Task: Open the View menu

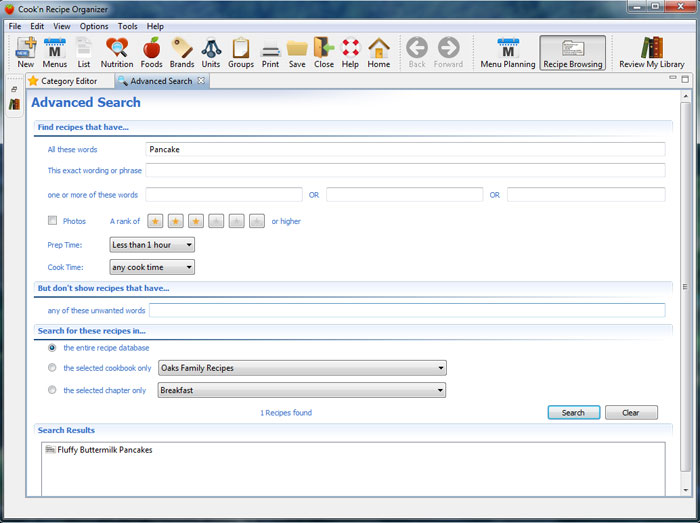Action: 62,26
